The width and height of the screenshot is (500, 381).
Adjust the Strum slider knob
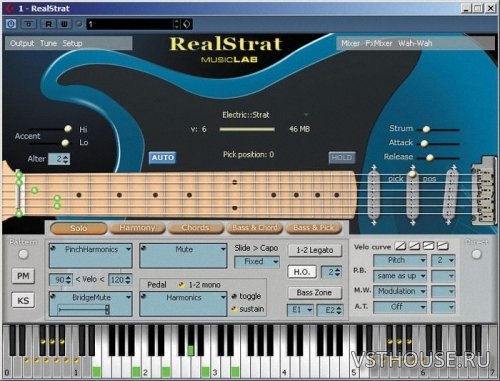point(426,129)
